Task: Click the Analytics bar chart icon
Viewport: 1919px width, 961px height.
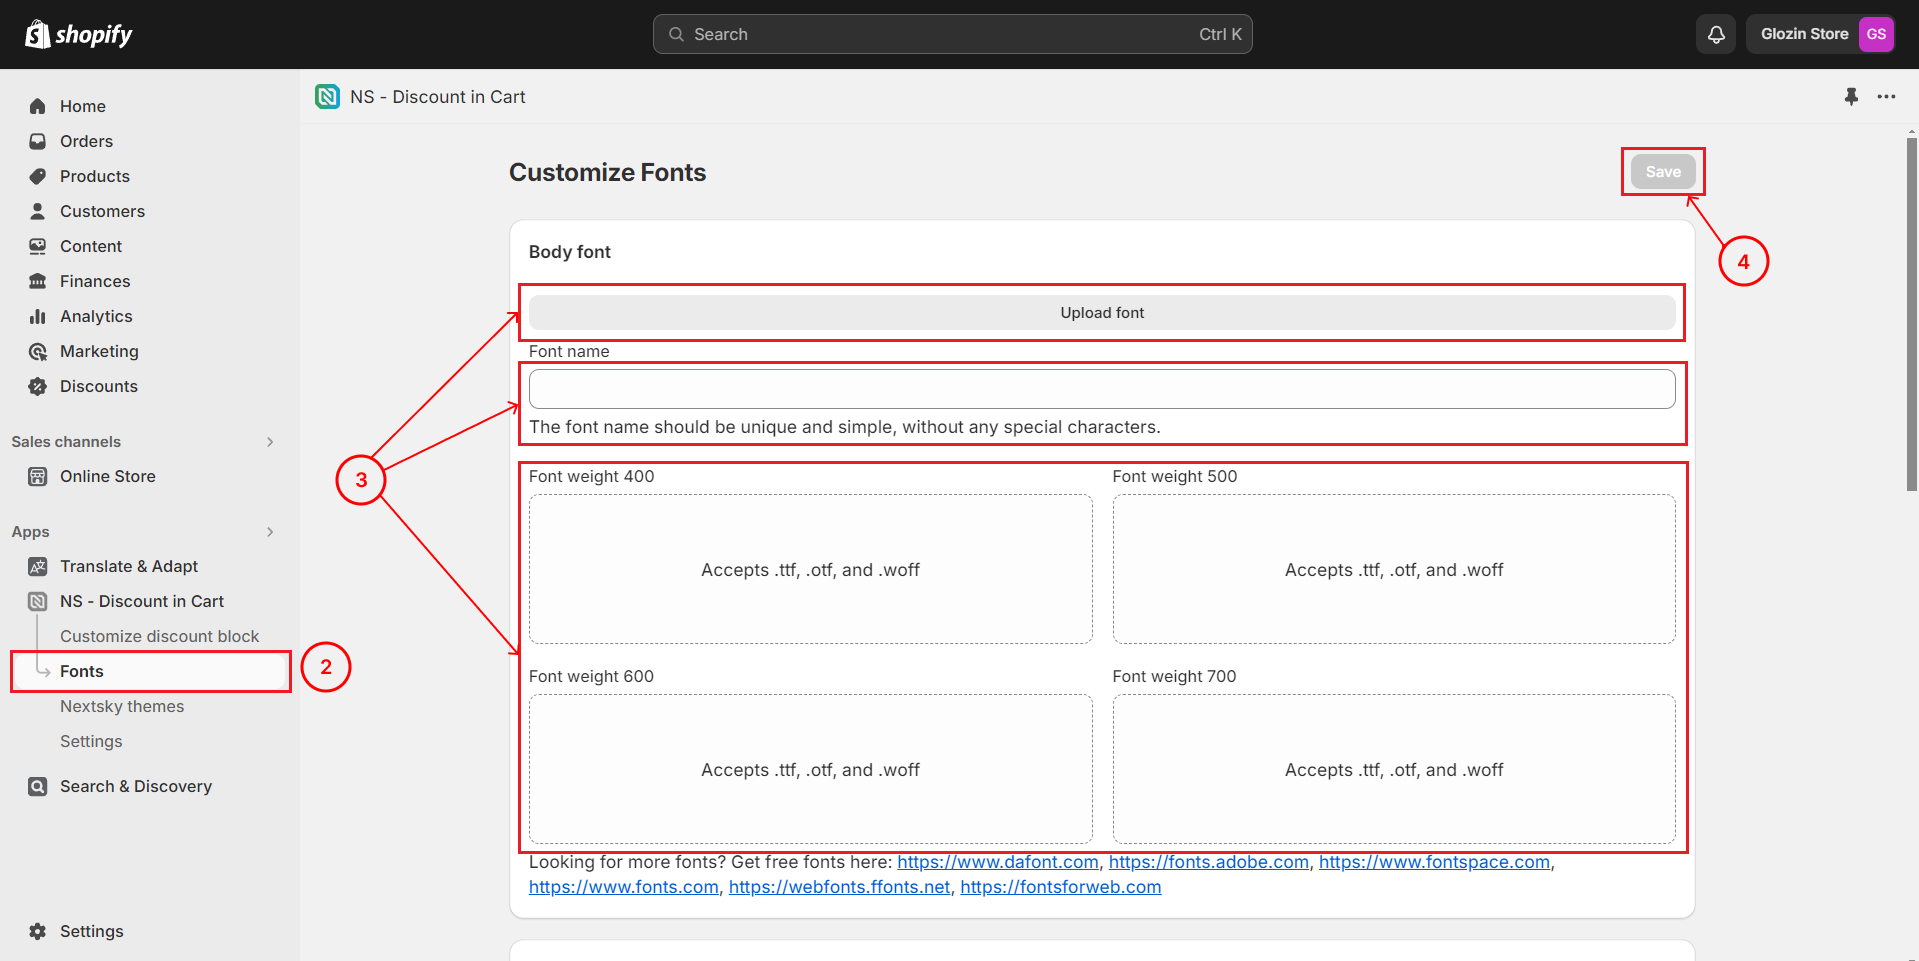Action: pos(38,316)
